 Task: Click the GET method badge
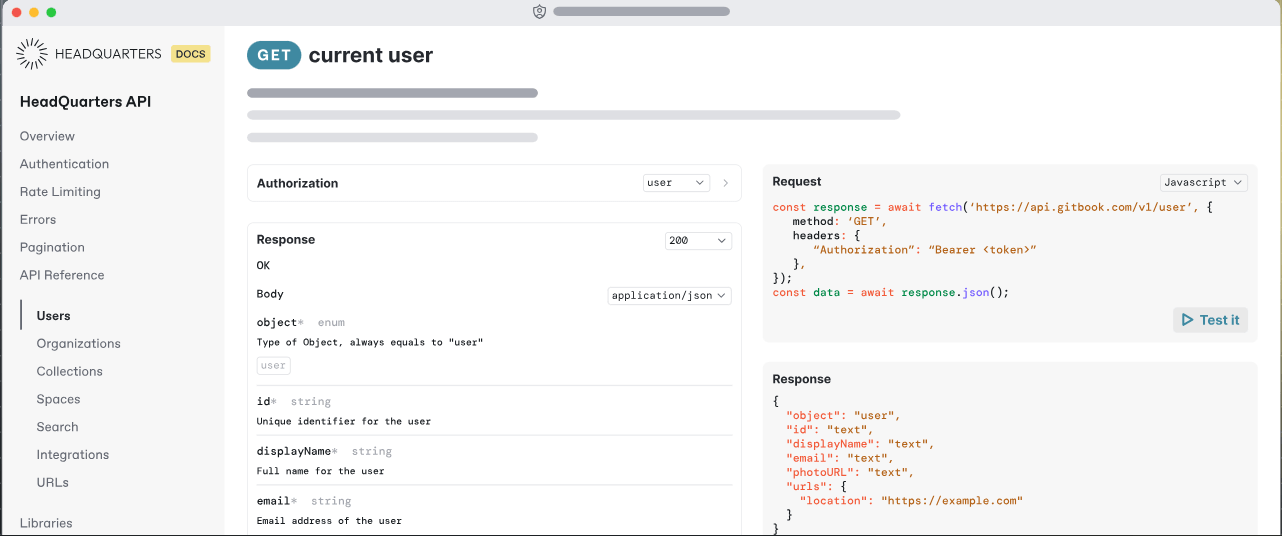[x=274, y=56]
